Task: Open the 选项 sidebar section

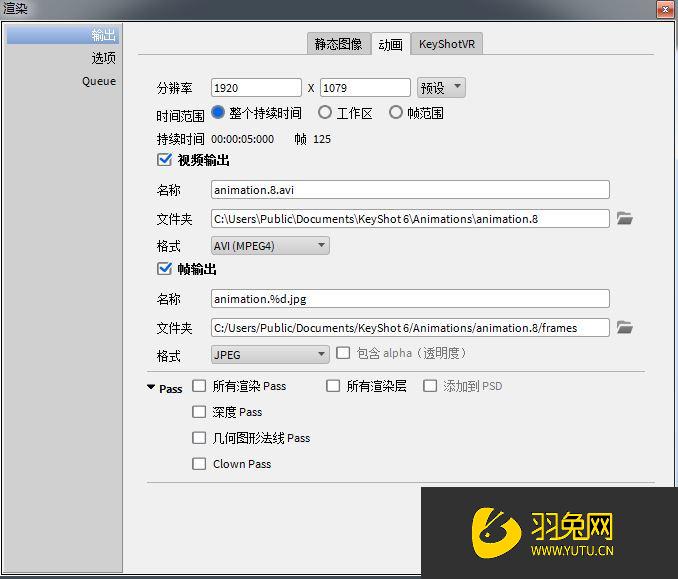Action: pyautogui.click(x=104, y=58)
